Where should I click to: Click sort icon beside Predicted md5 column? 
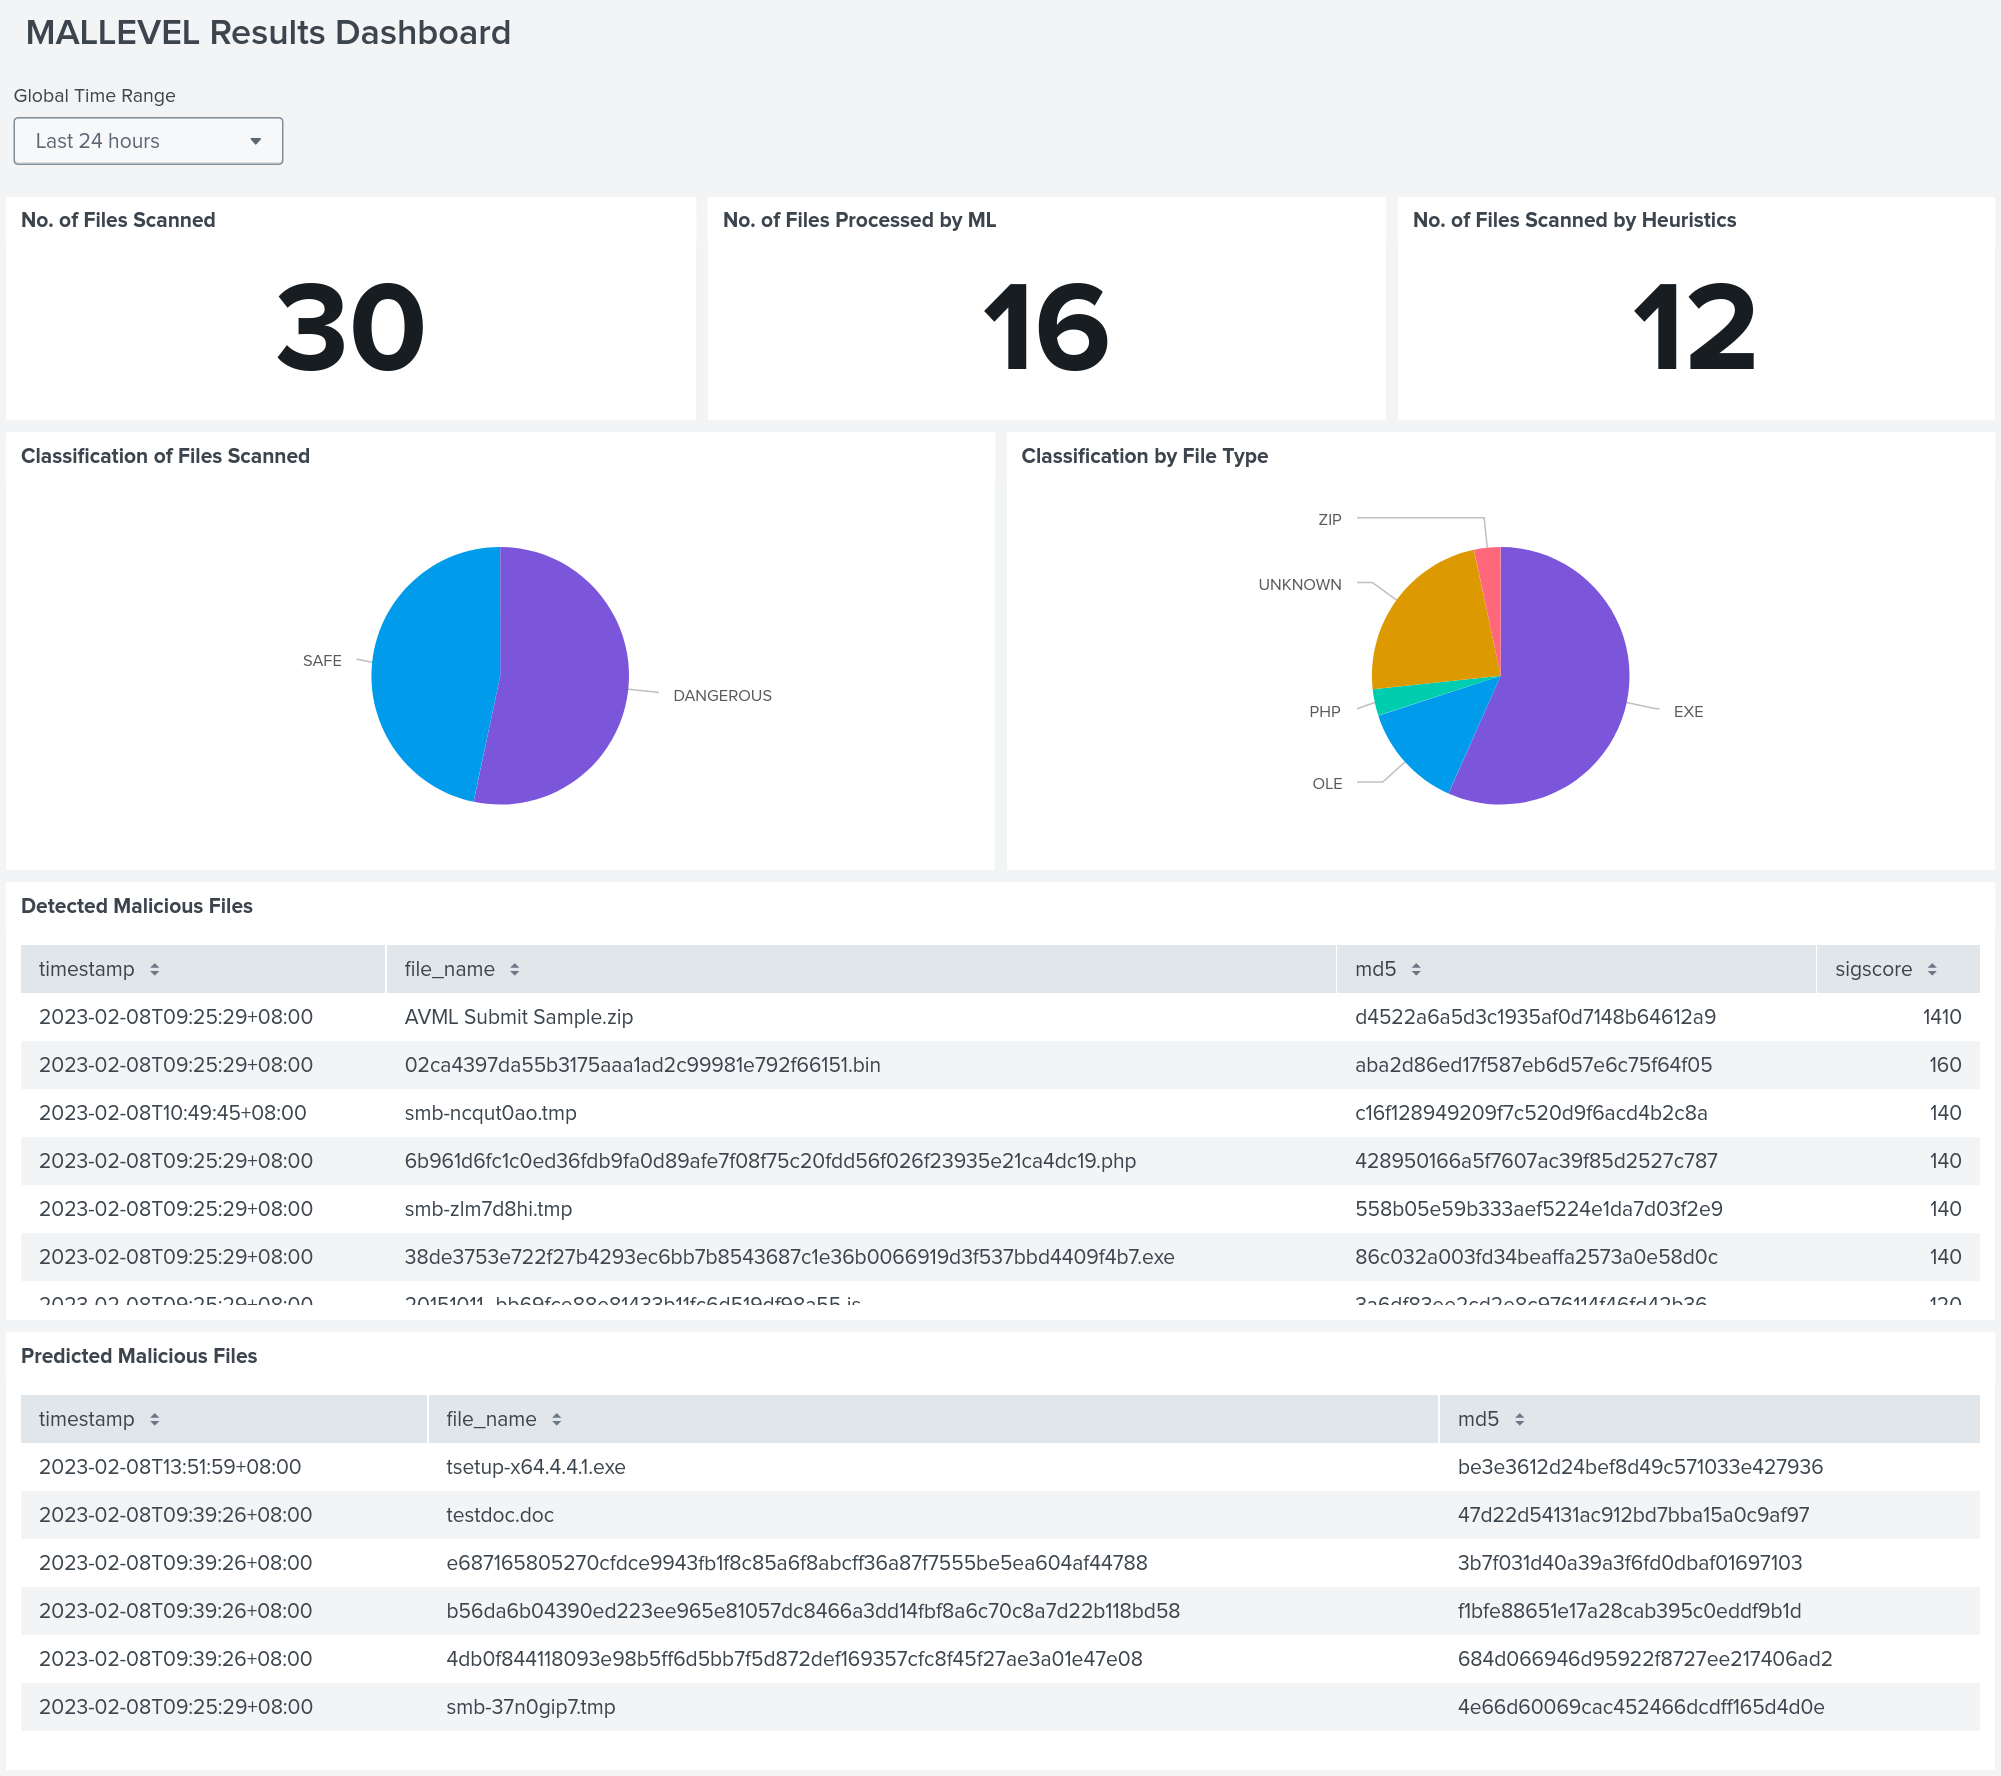pyautogui.click(x=1519, y=1419)
